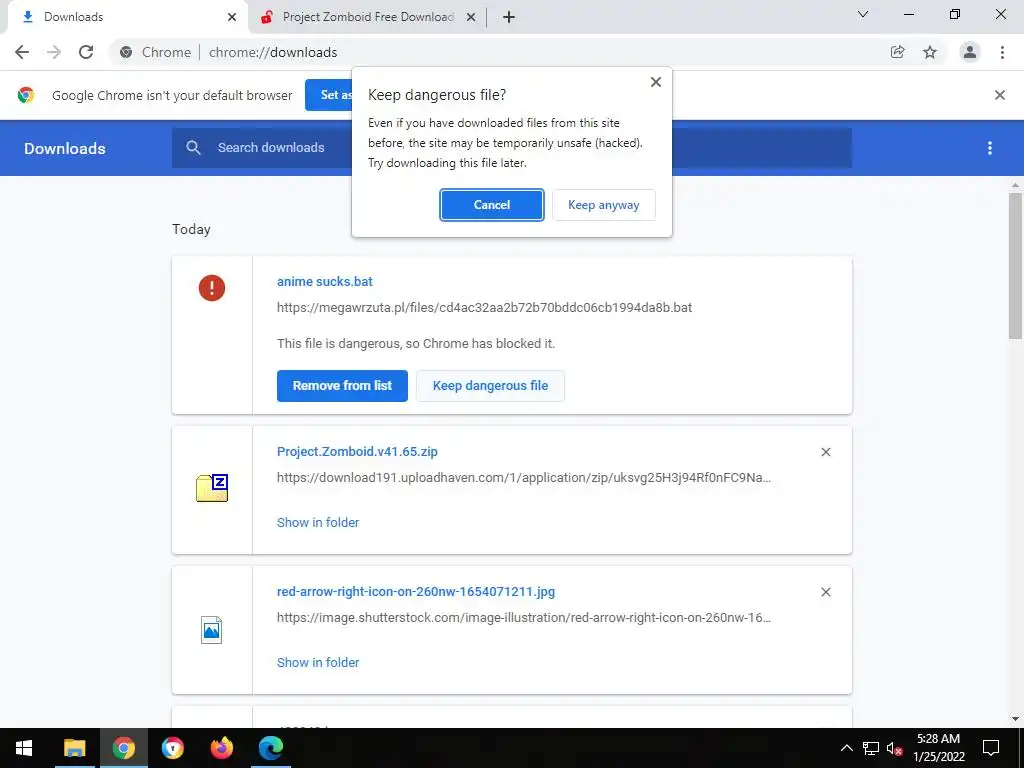Screen dimensions: 1024x768
Task: Click the Downloads page title
Action: click(65, 148)
